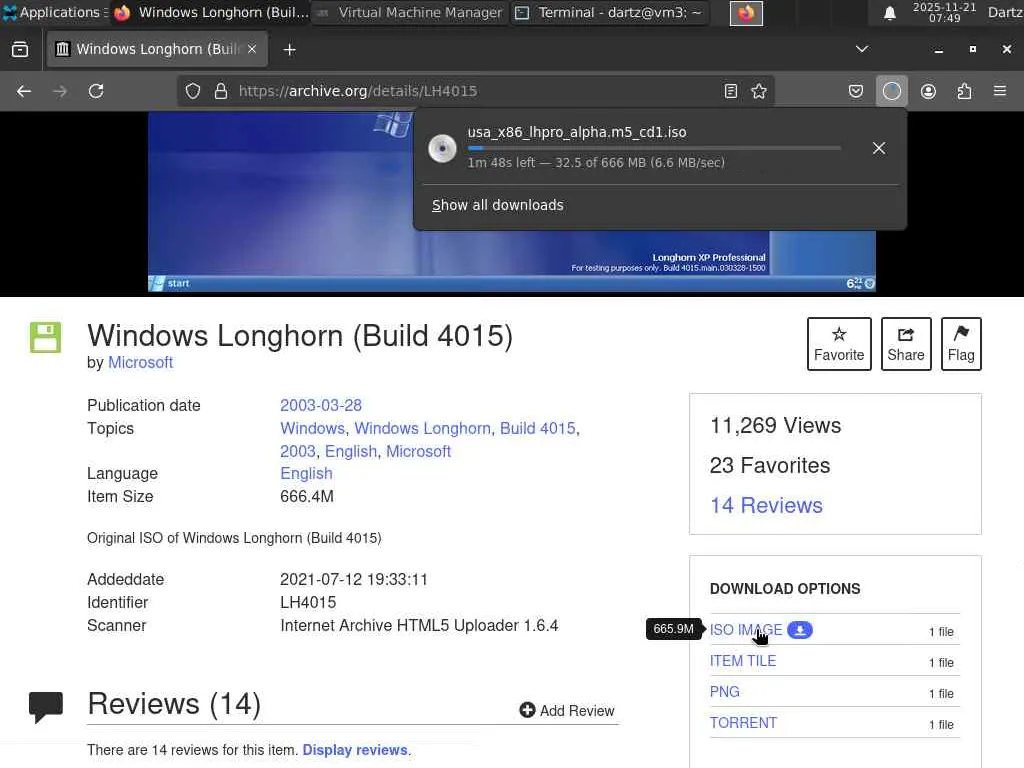This screenshot has height=768, width=1024.
Task: Open the Firefox tab overview icon
Action: point(20,50)
